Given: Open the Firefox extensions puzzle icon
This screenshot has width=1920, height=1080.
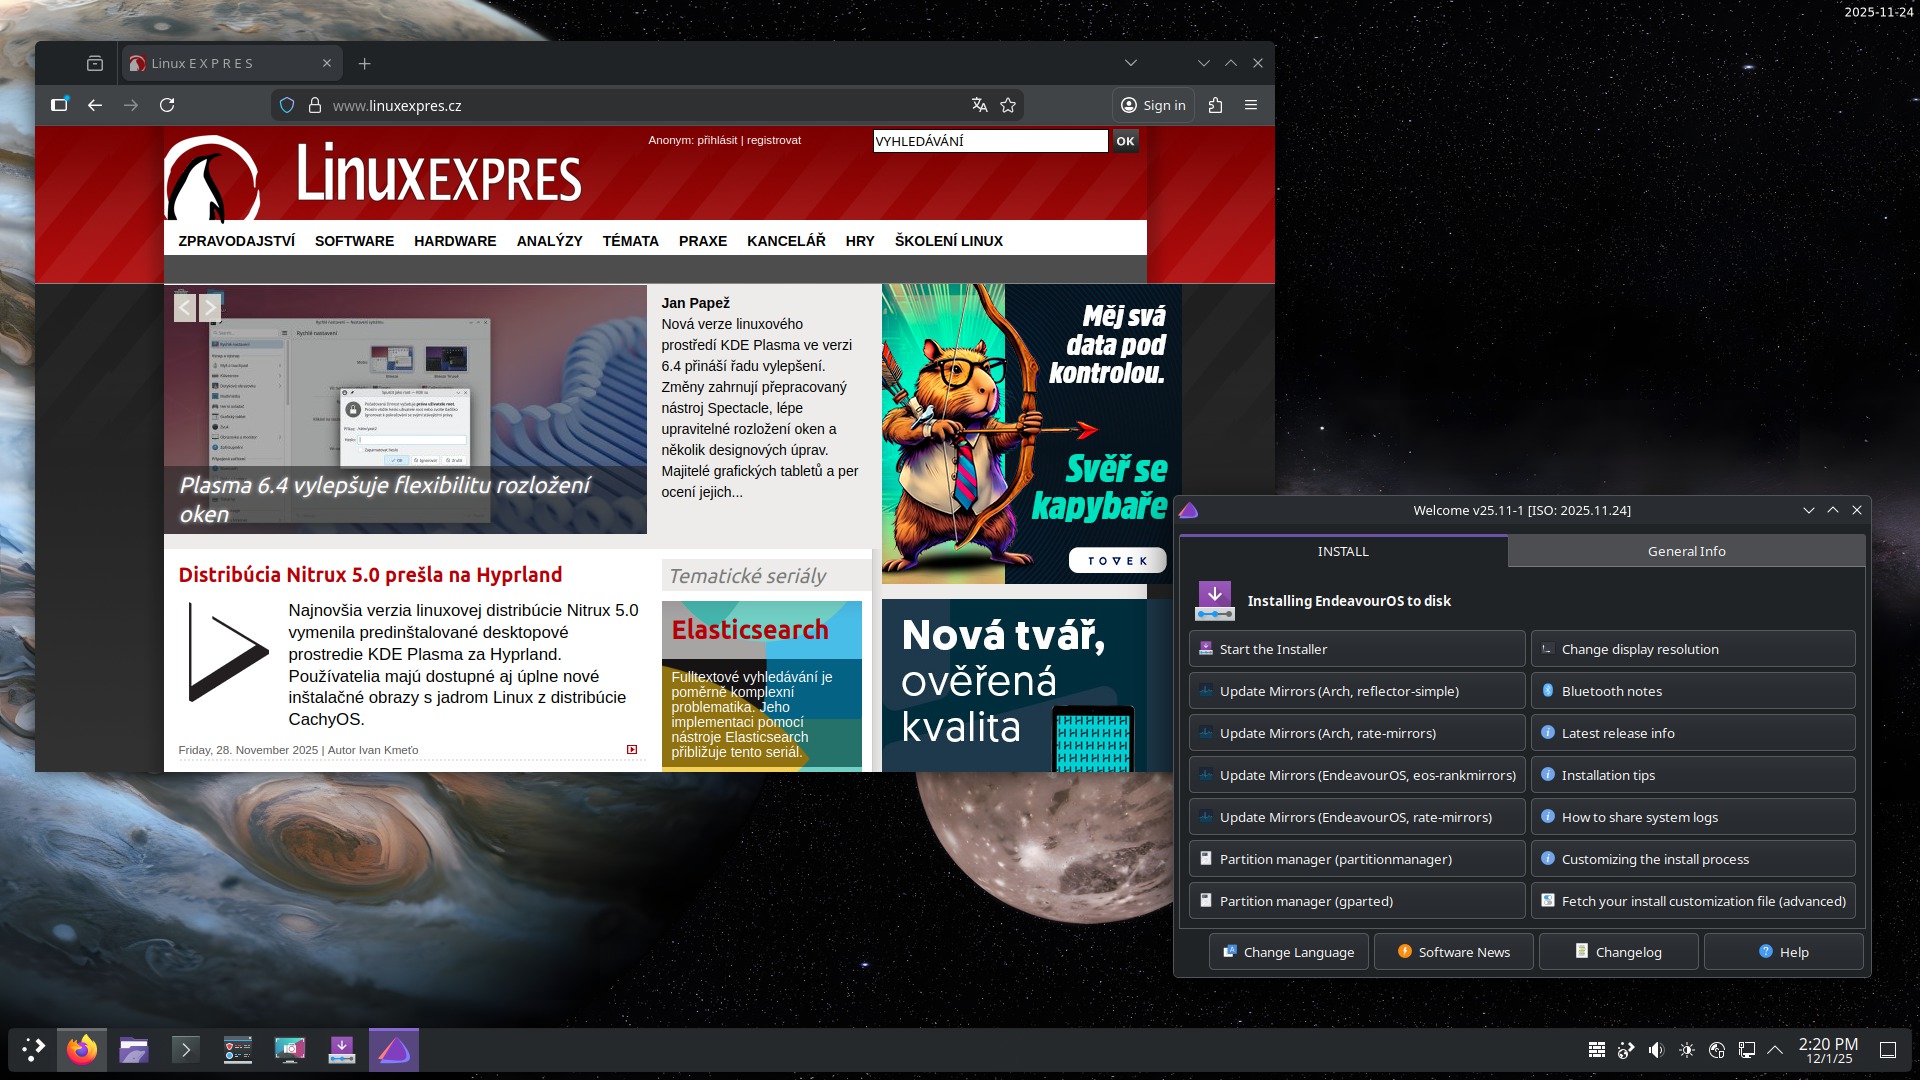Looking at the screenshot, I should (x=1215, y=105).
